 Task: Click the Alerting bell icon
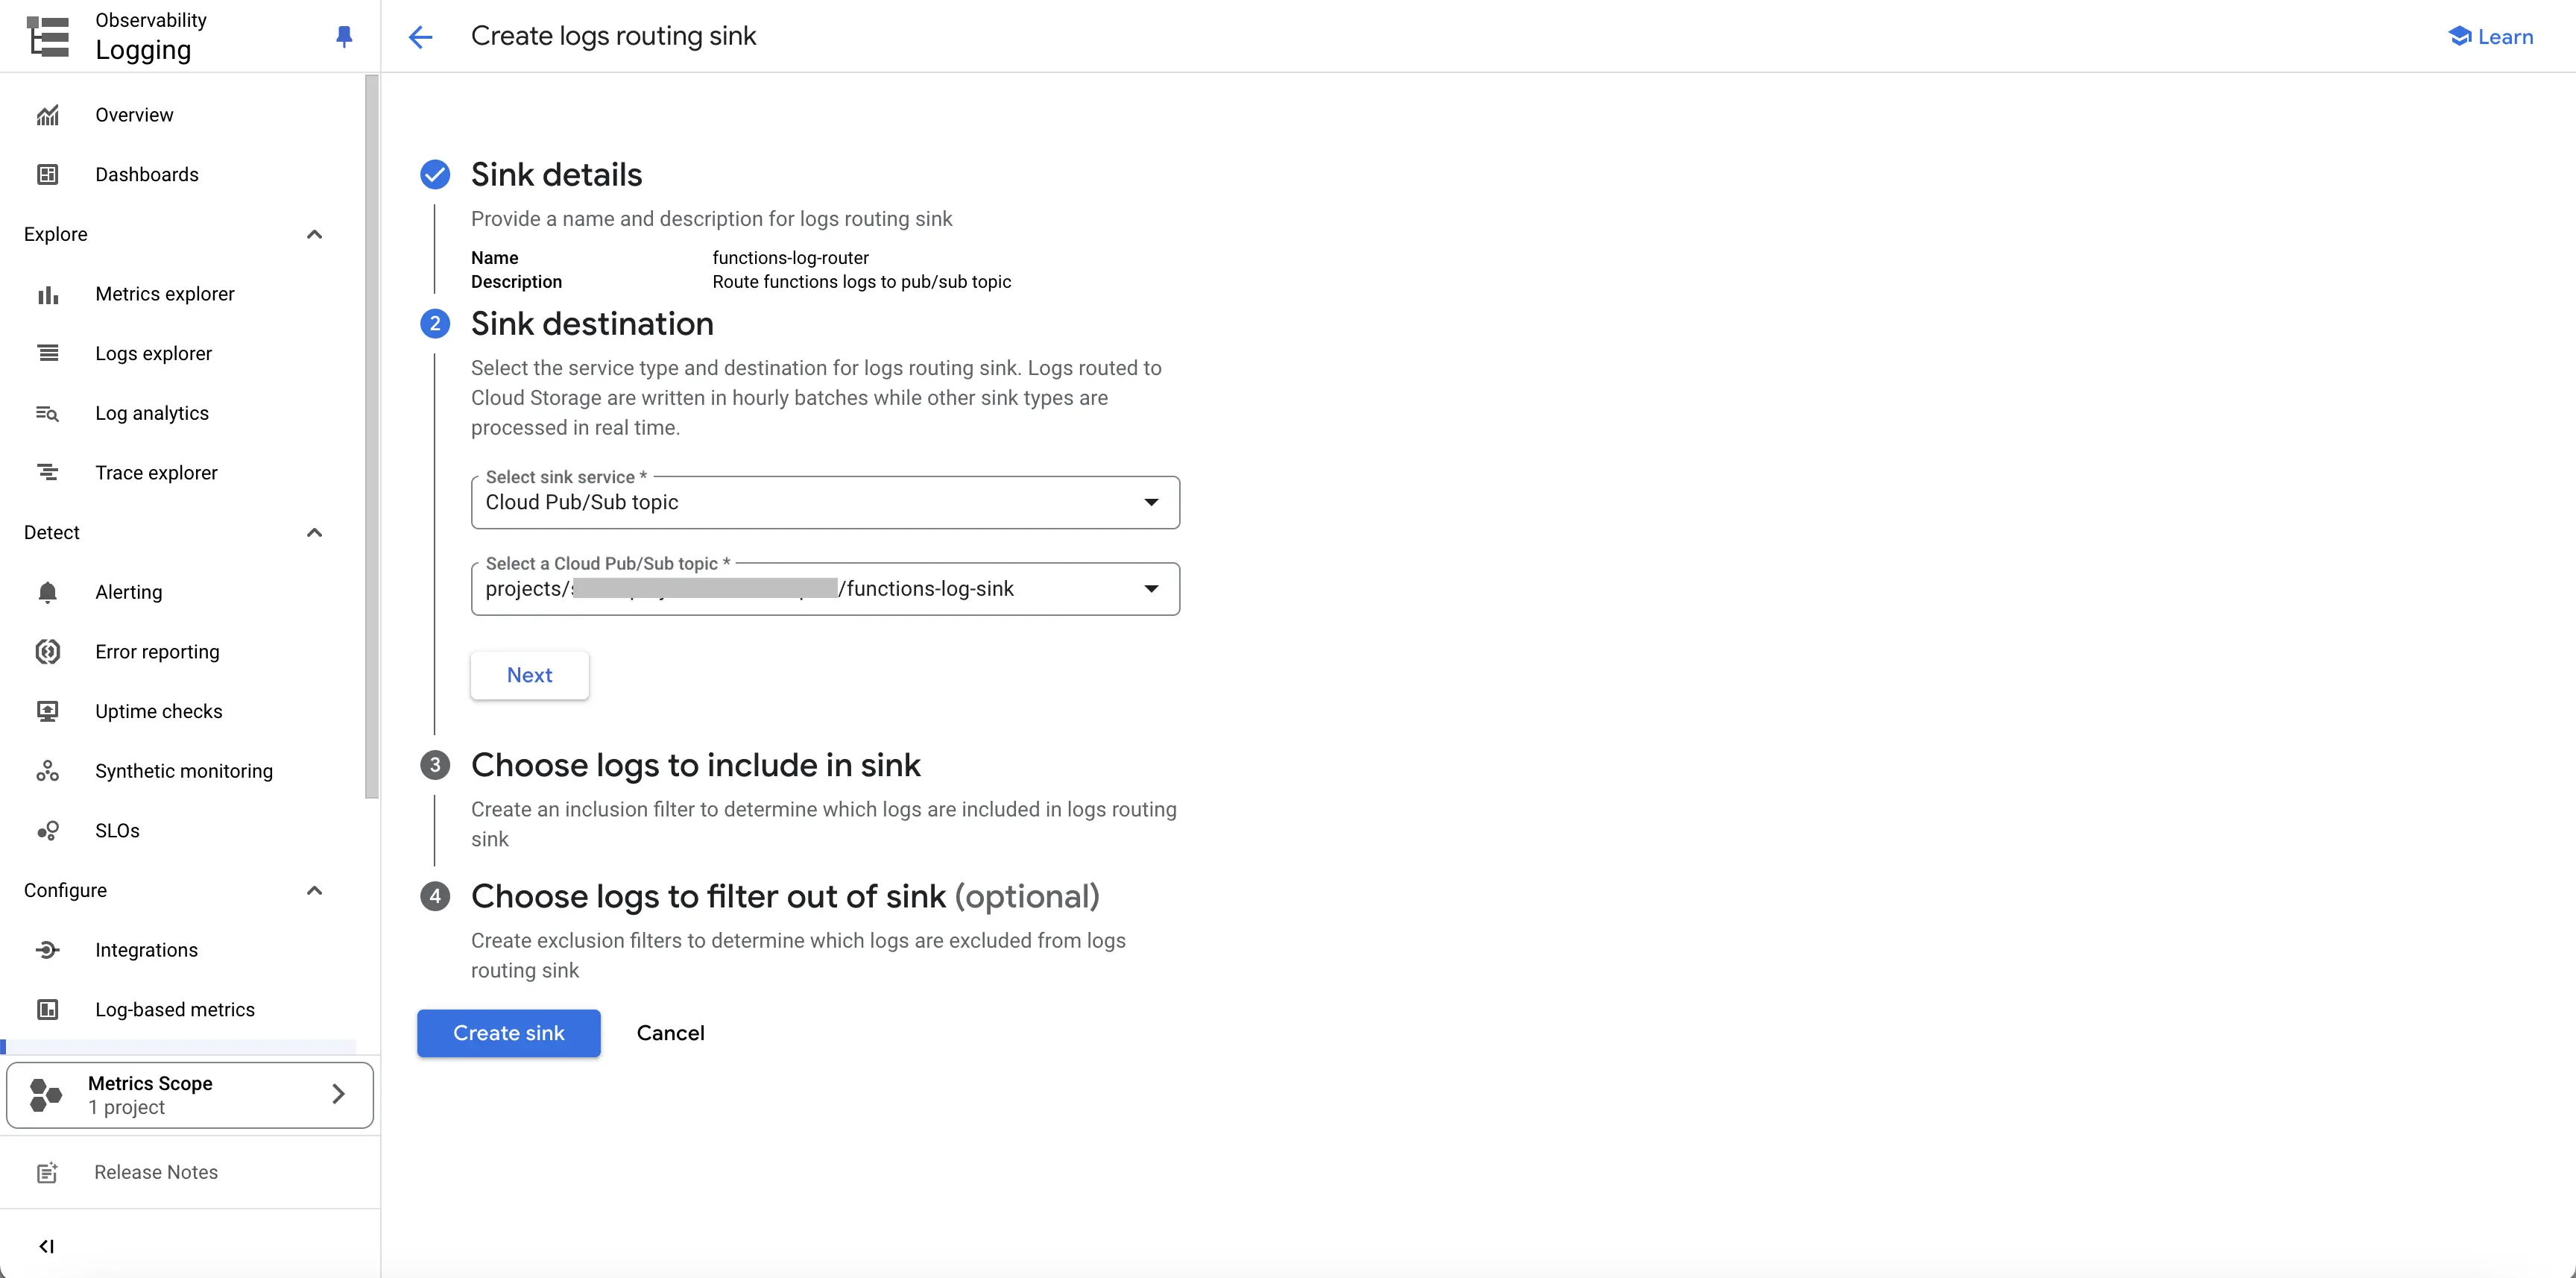coord(48,591)
